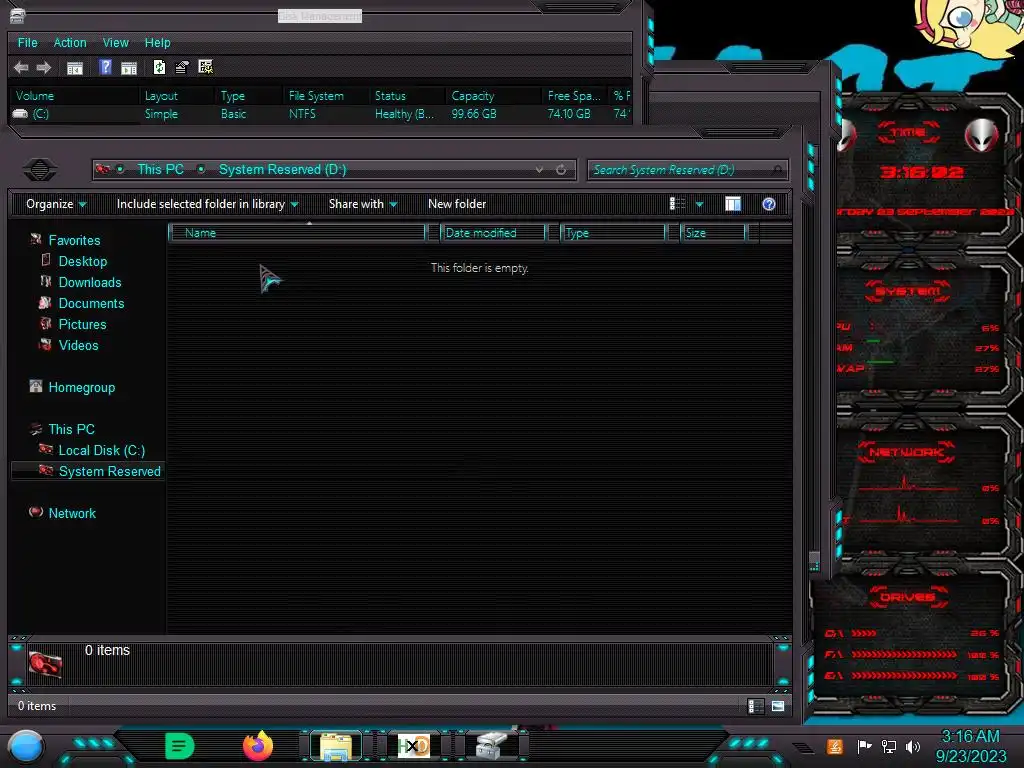1024x768 pixels.
Task: Click the Help icon in Disk Management toolbar
Action: point(105,67)
